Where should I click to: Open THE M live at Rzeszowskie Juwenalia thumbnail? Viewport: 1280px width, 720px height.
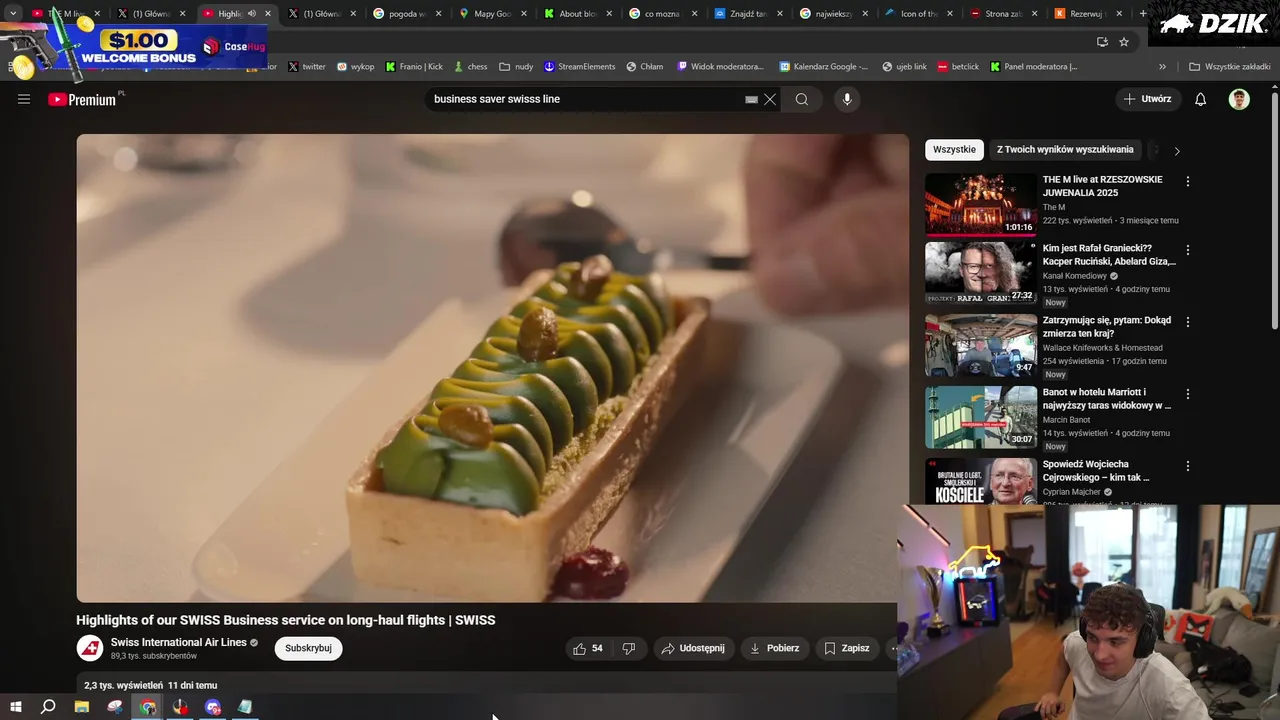click(981, 205)
